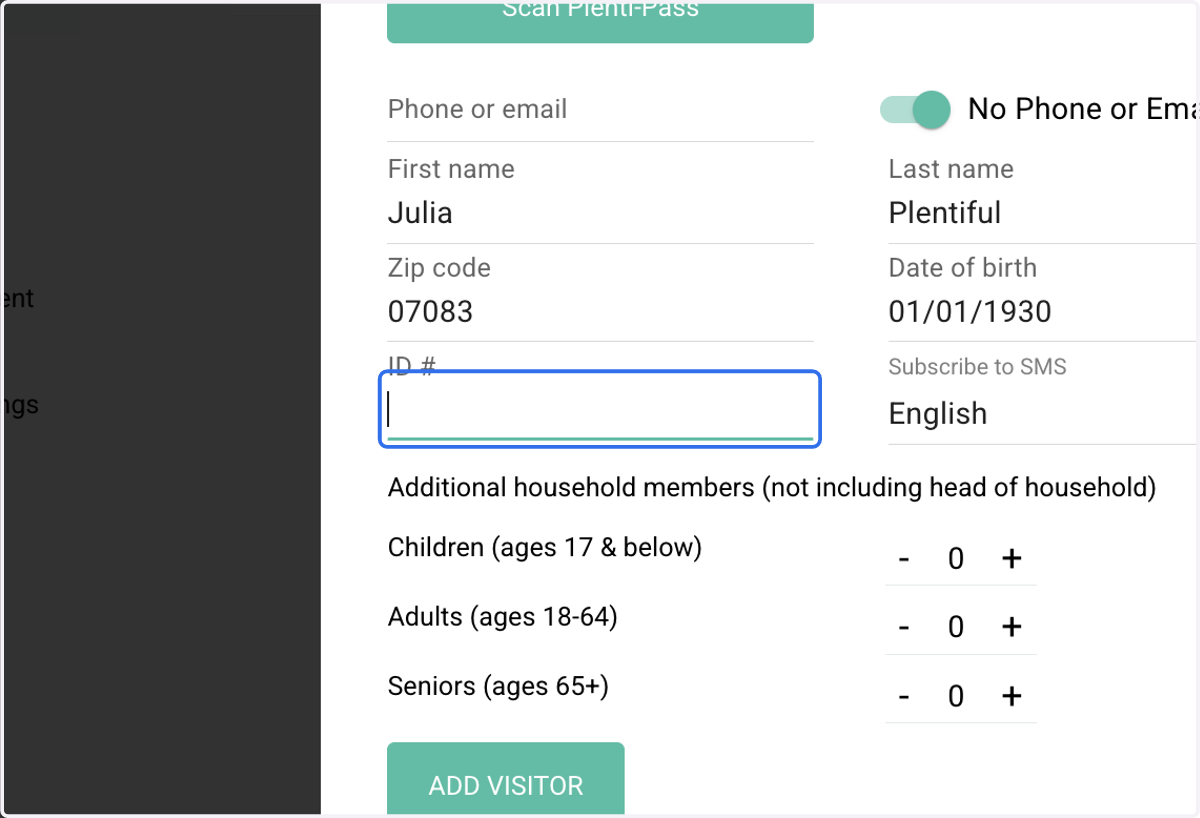Toggle the No Phone or Email switch

[914, 109]
